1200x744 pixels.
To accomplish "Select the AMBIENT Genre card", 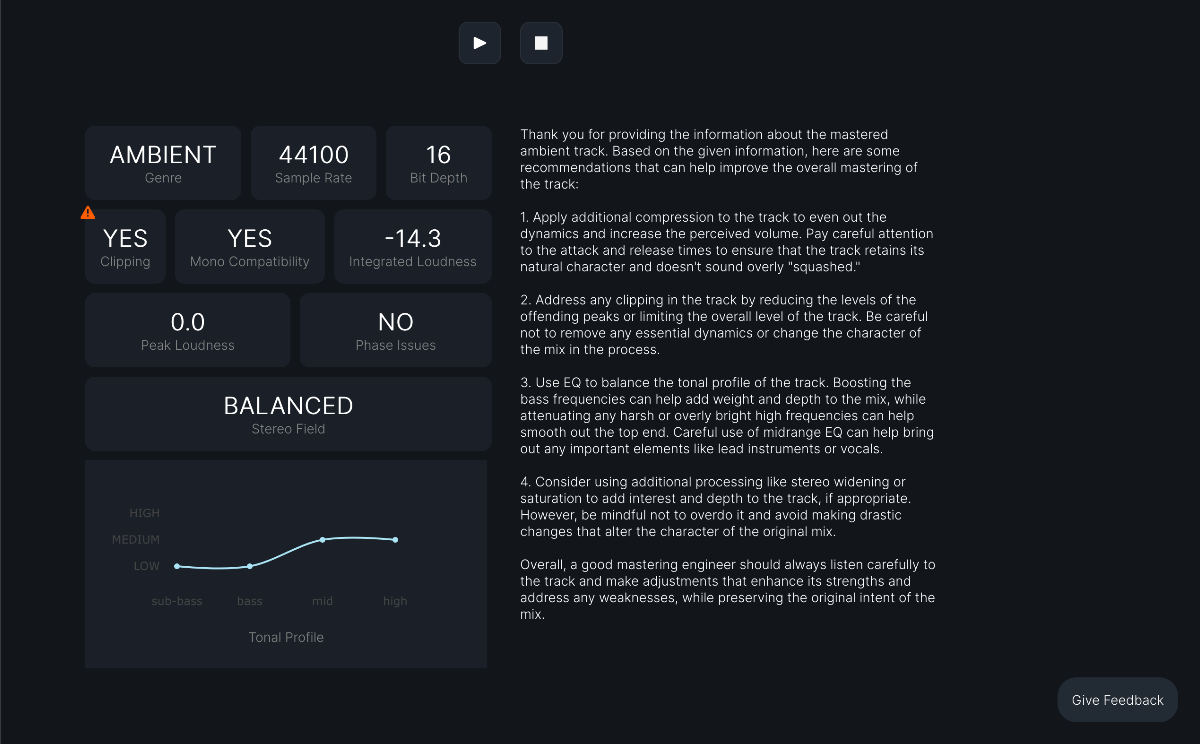I will click(x=163, y=163).
